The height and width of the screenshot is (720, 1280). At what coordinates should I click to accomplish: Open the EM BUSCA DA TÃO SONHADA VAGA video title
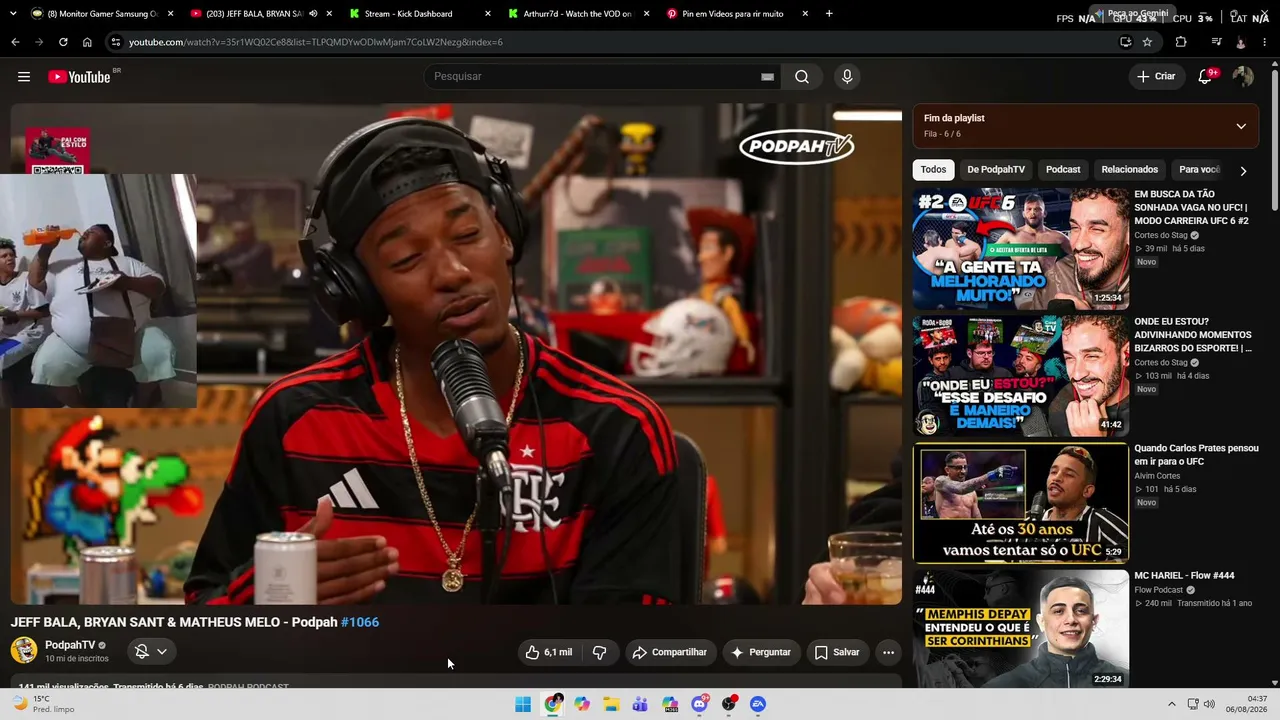pyautogui.click(x=1192, y=207)
